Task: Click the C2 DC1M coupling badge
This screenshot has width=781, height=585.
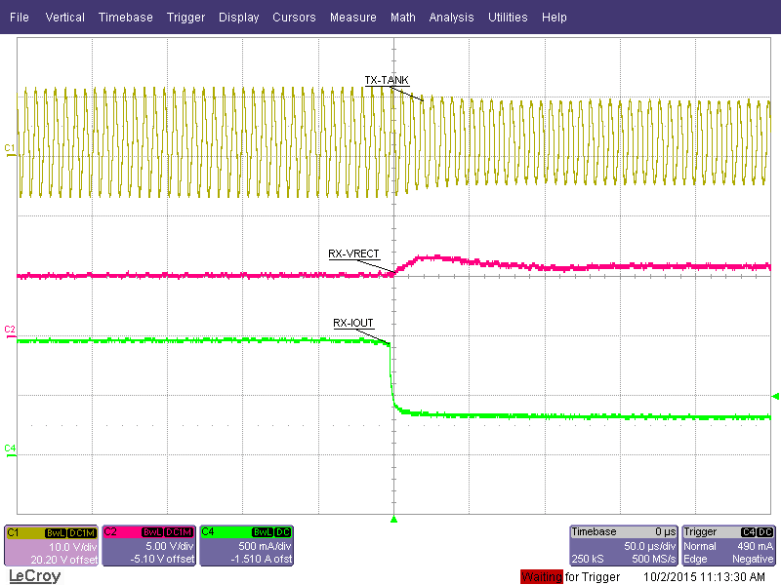Action: coord(178,533)
